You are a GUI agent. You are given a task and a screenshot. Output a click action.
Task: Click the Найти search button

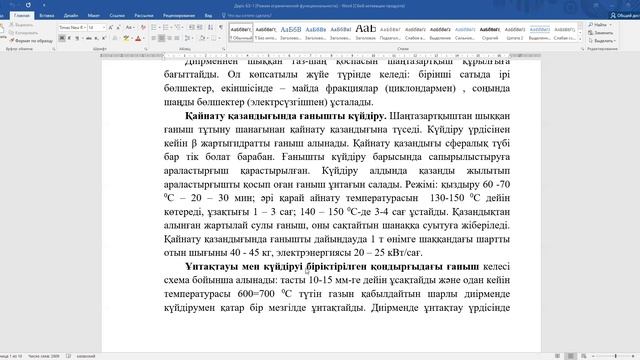600,25
